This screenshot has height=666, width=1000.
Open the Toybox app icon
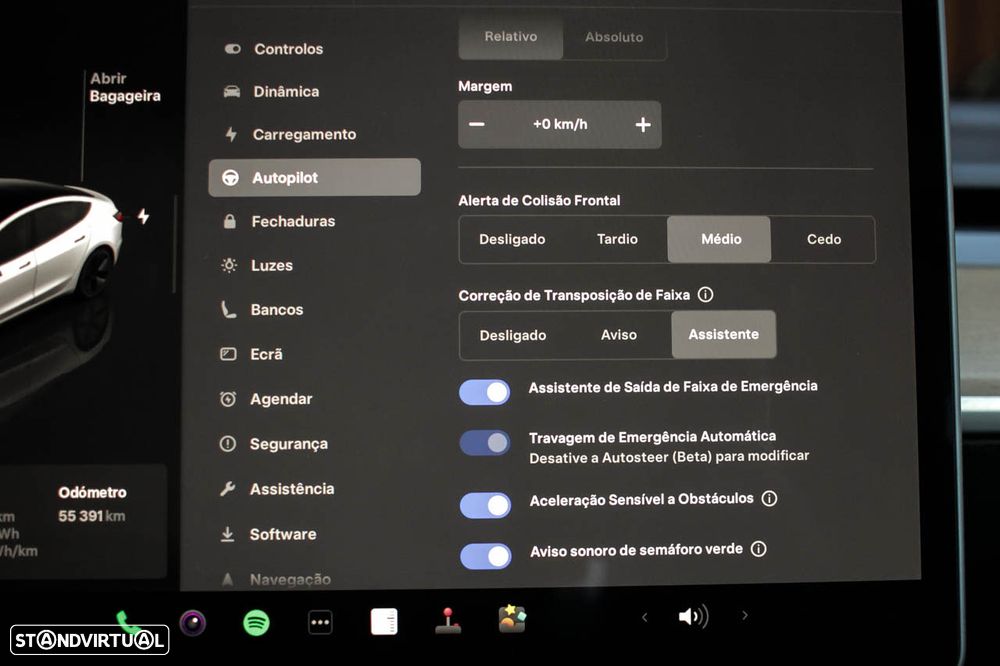tap(512, 619)
